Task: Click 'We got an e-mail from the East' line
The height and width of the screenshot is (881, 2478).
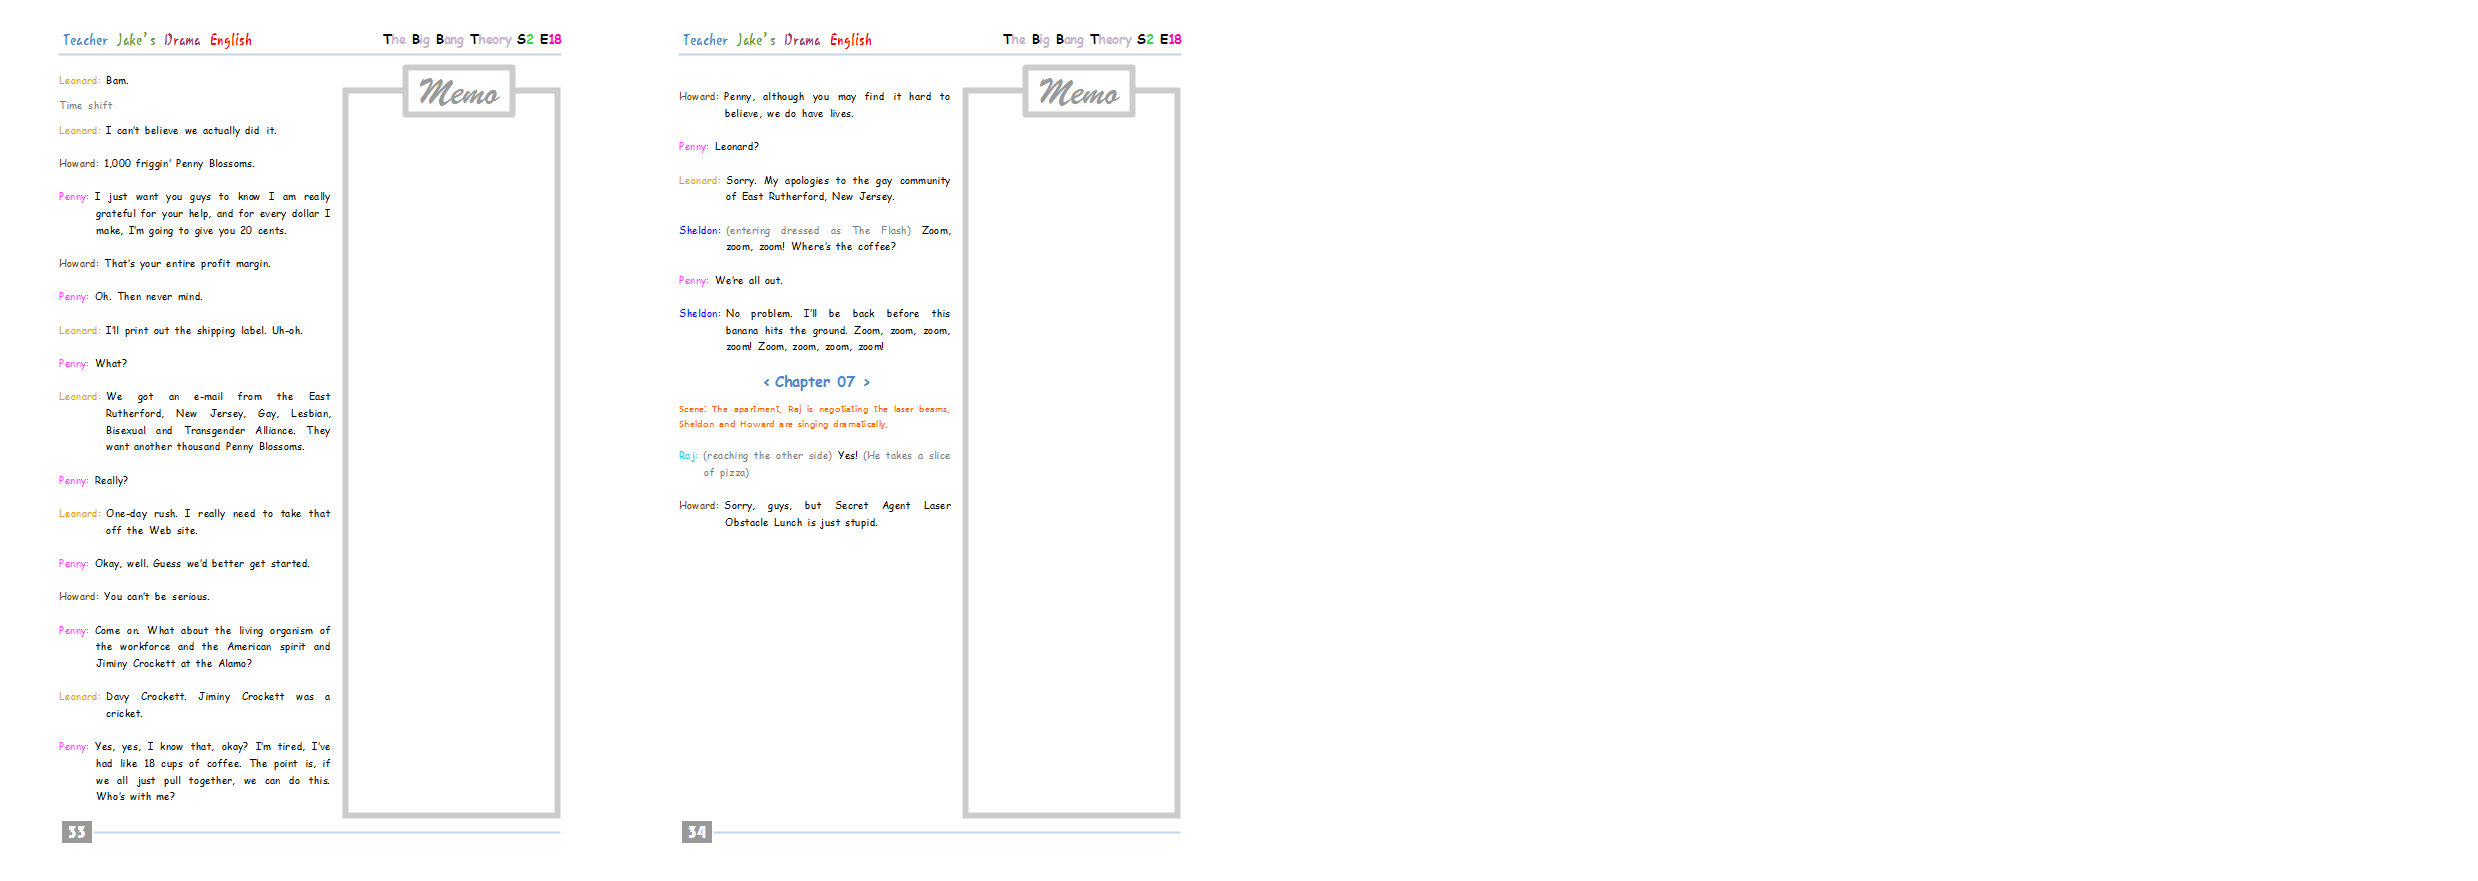Action: coord(218,397)
